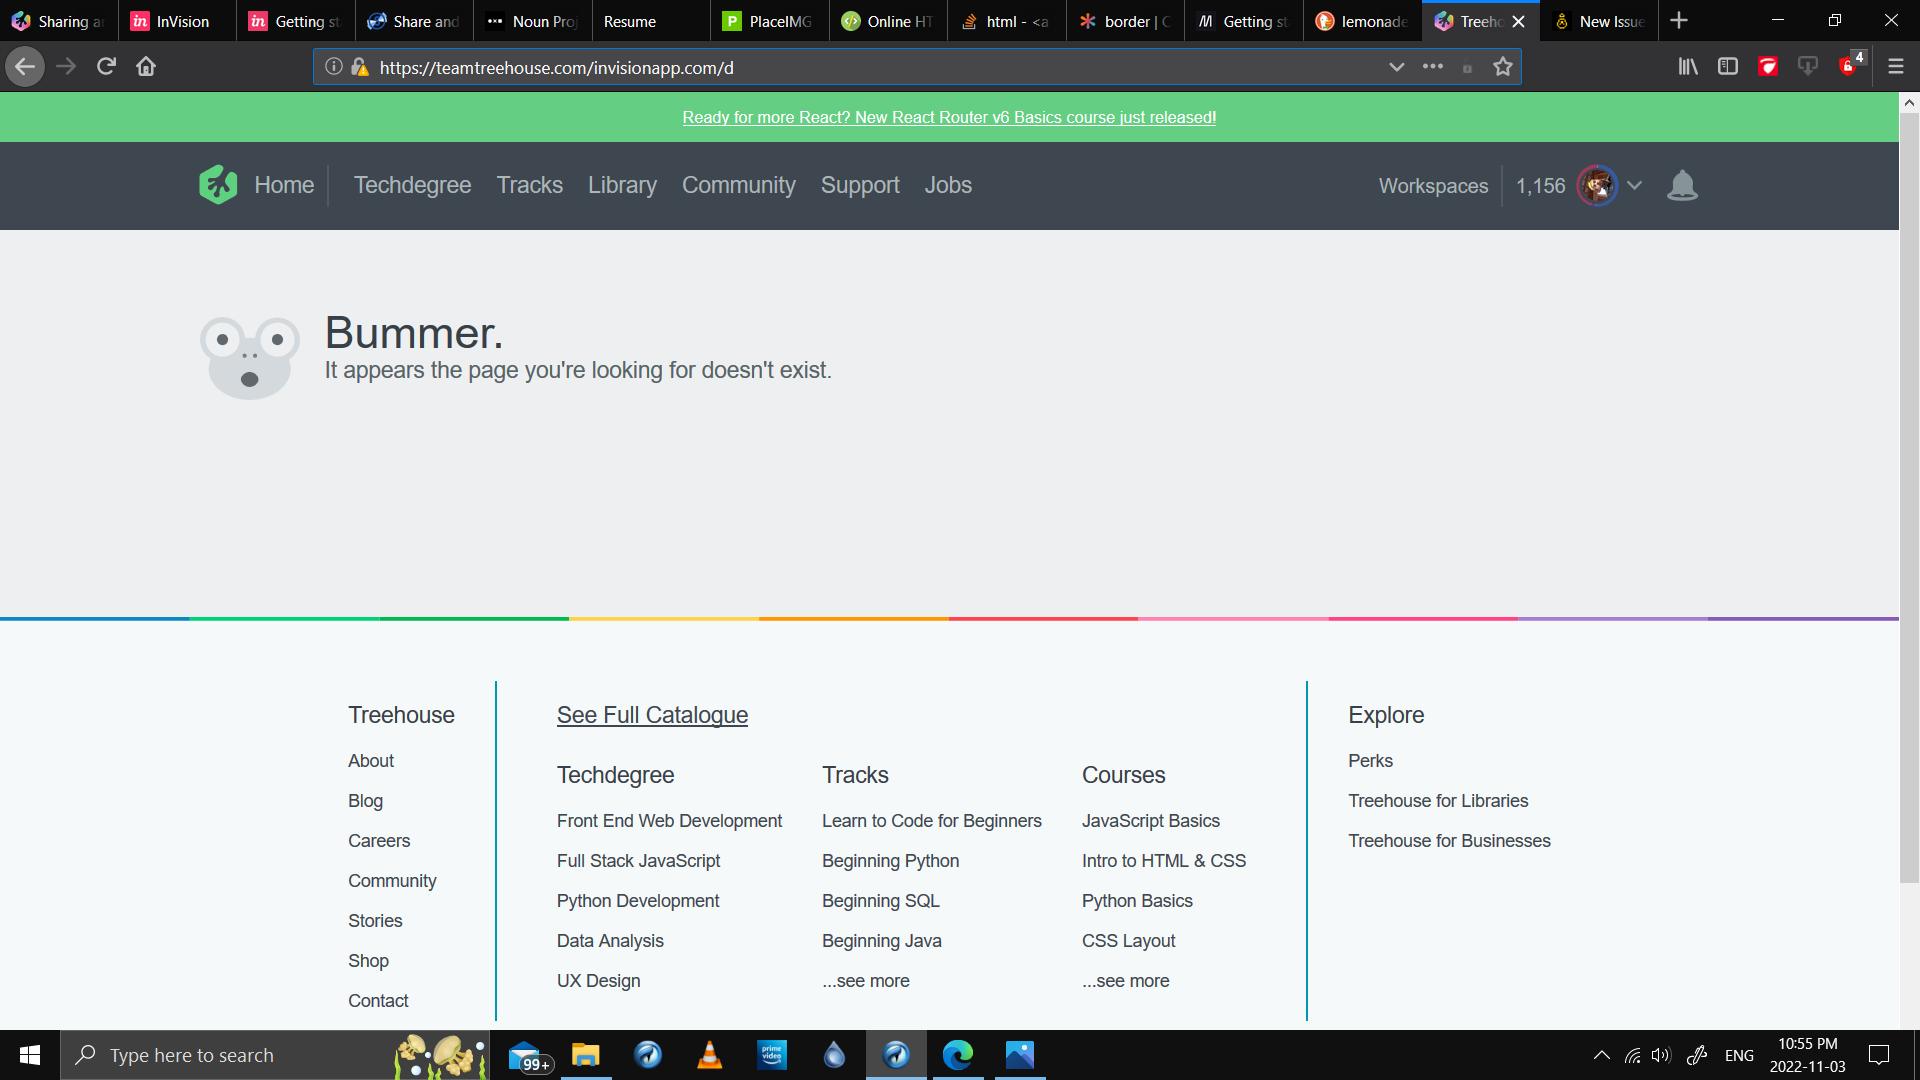The image size is (1920, 1080).
Task: Toggle the browser sidebar icon
Action: click(x=1728, y=66)
